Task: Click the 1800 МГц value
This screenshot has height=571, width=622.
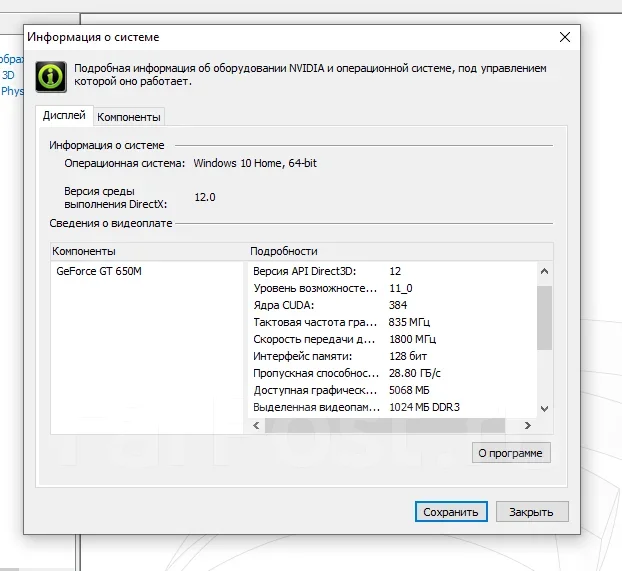Action: pyautogui.click(x=413, y=339)
